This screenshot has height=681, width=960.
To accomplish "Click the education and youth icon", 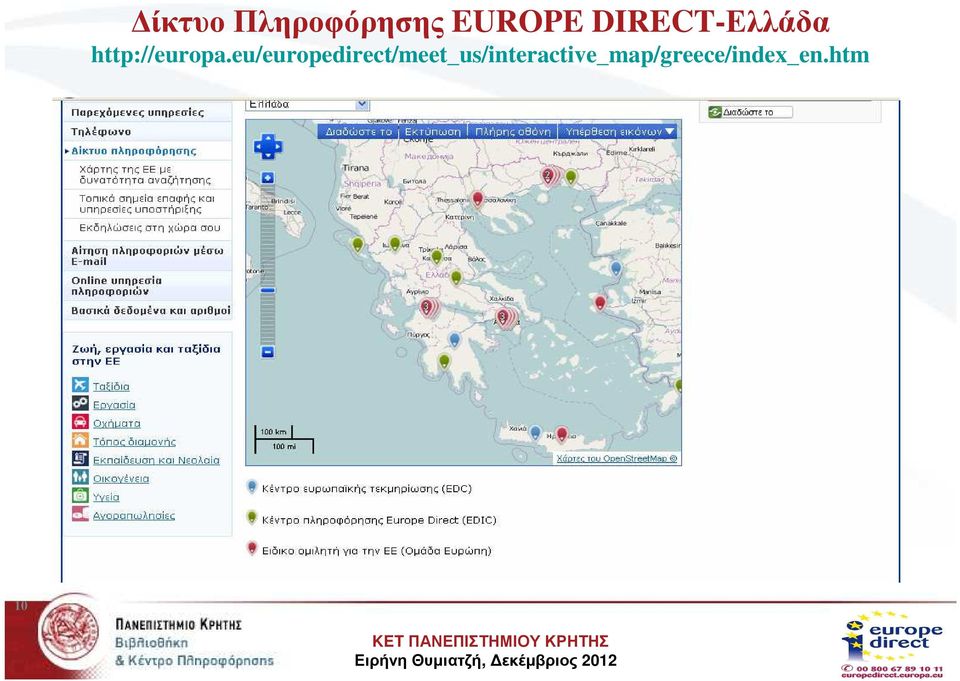I will [x=80, y=458].
